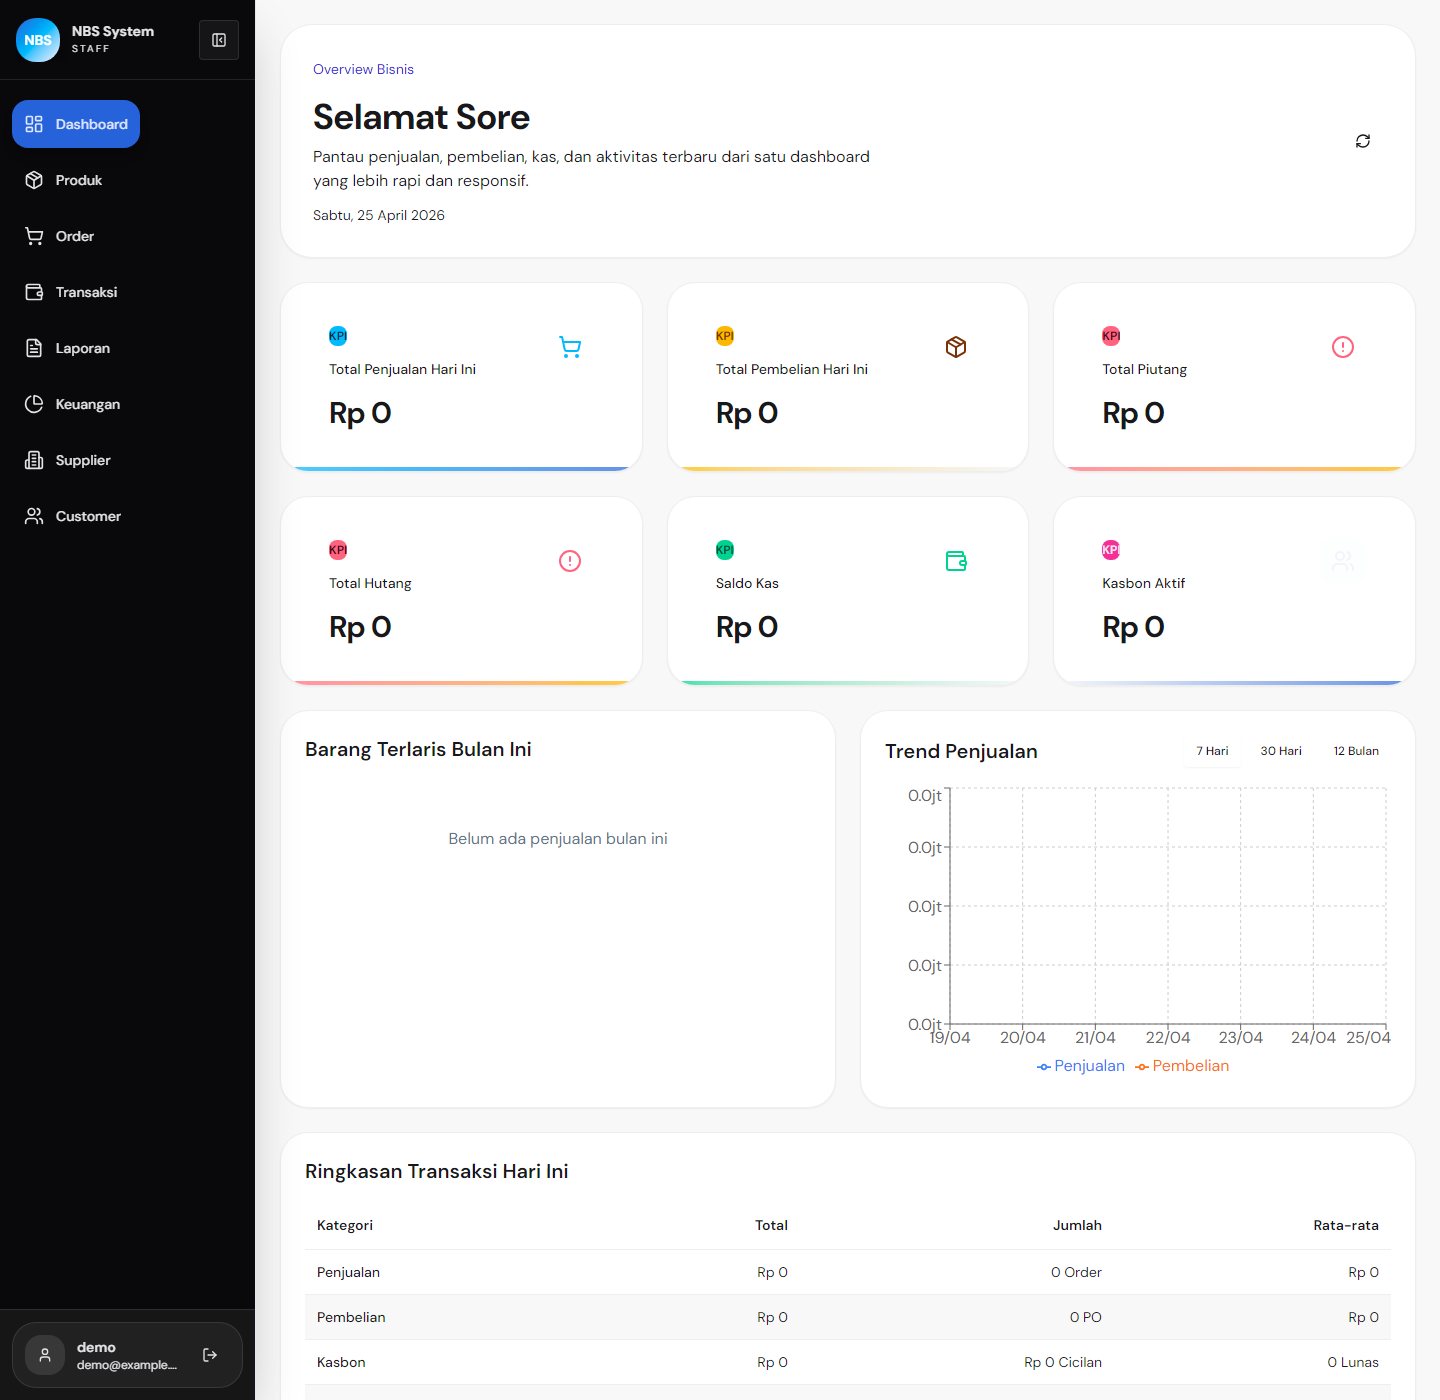The width and height of the screenshot is (1440, 1400).
Task: Refresh the dashboard overview
Action: (1363, 141)
